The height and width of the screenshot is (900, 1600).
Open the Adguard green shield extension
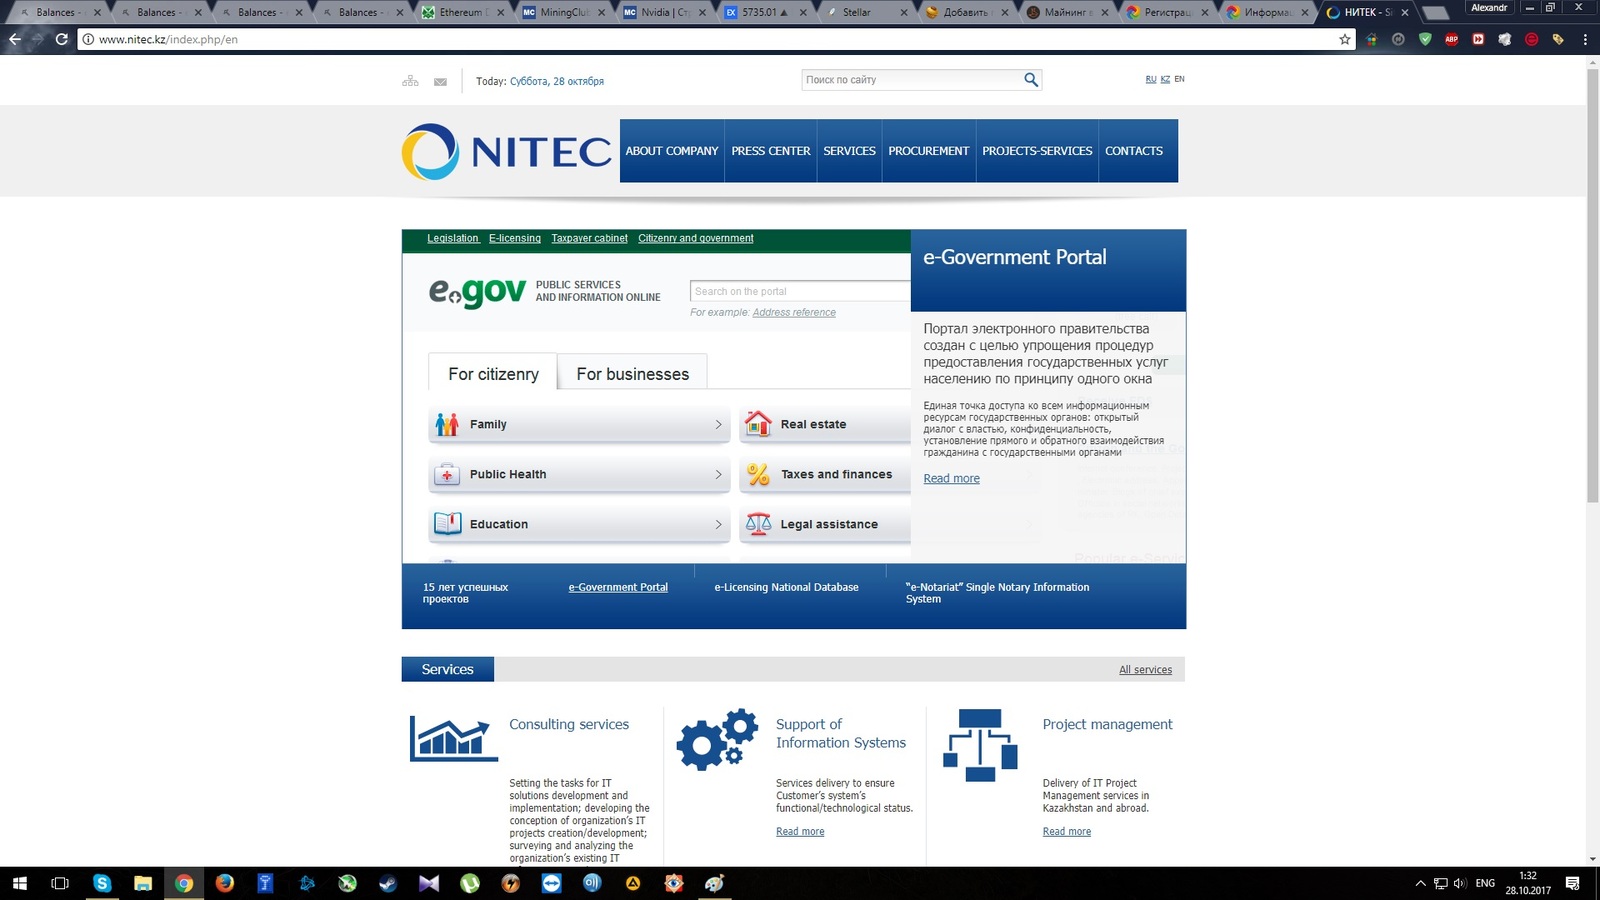(x=1425, y=40)
